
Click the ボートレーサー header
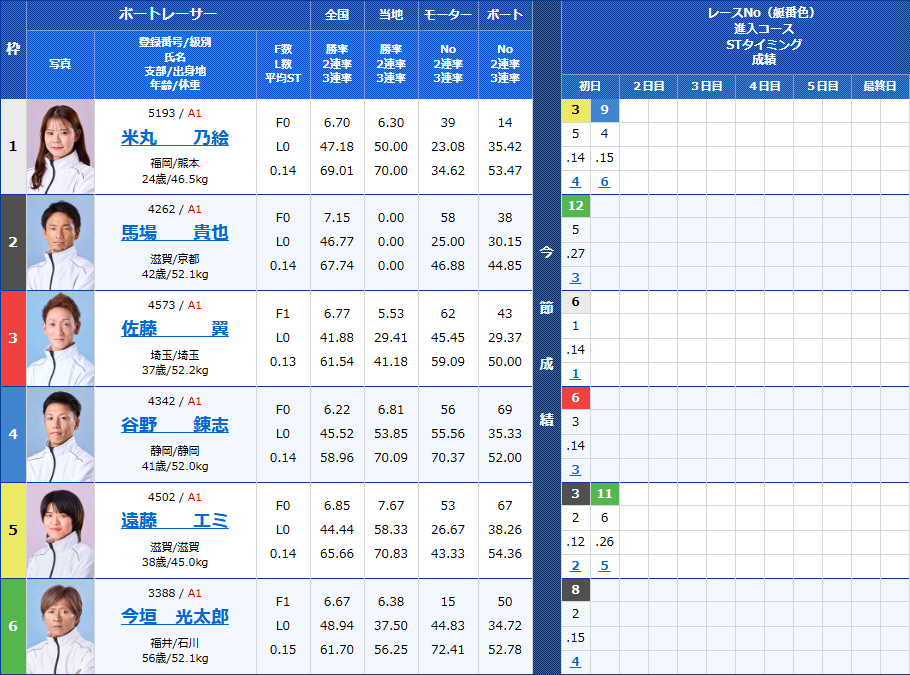click(168, 15)
